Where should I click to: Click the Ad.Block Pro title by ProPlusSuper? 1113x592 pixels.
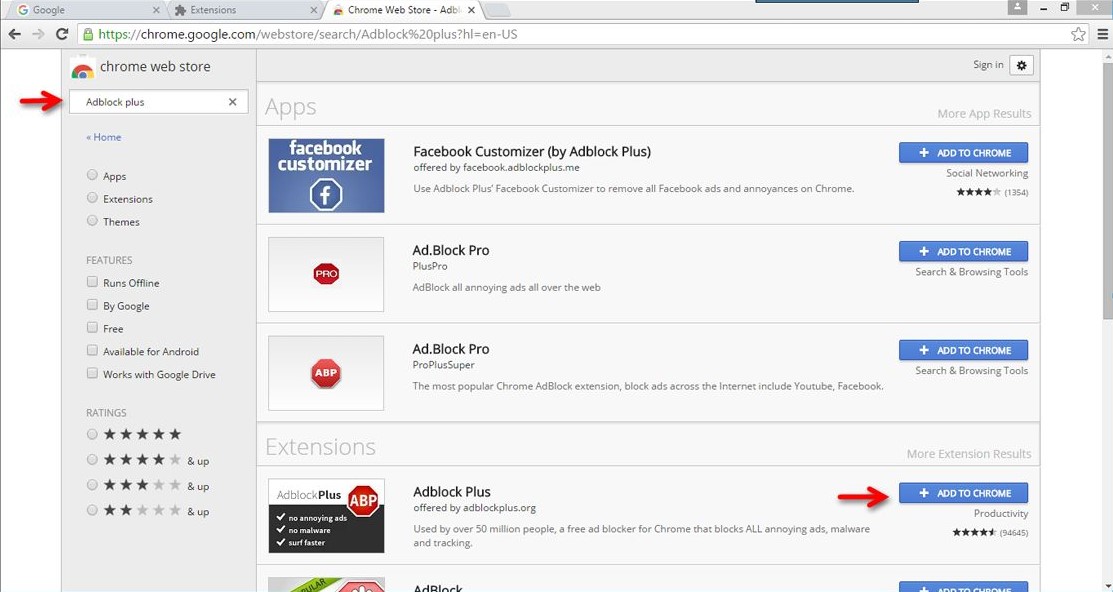(451, 349)
